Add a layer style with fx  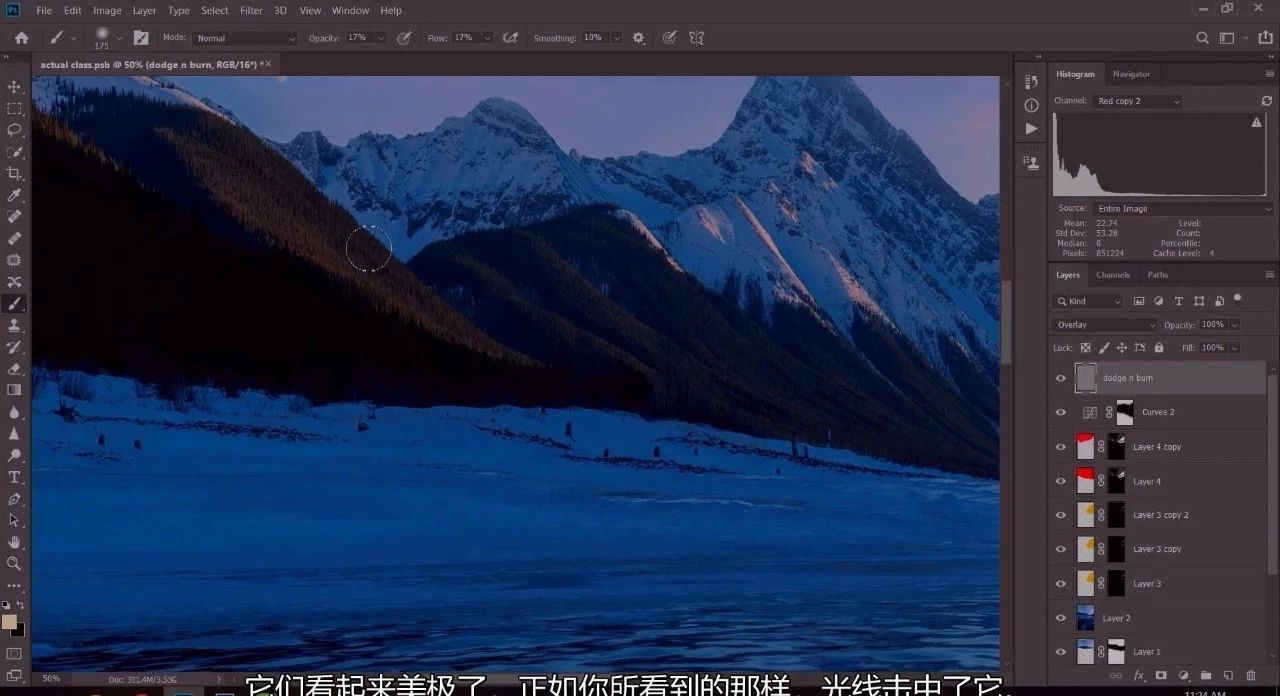point(1138,676)
